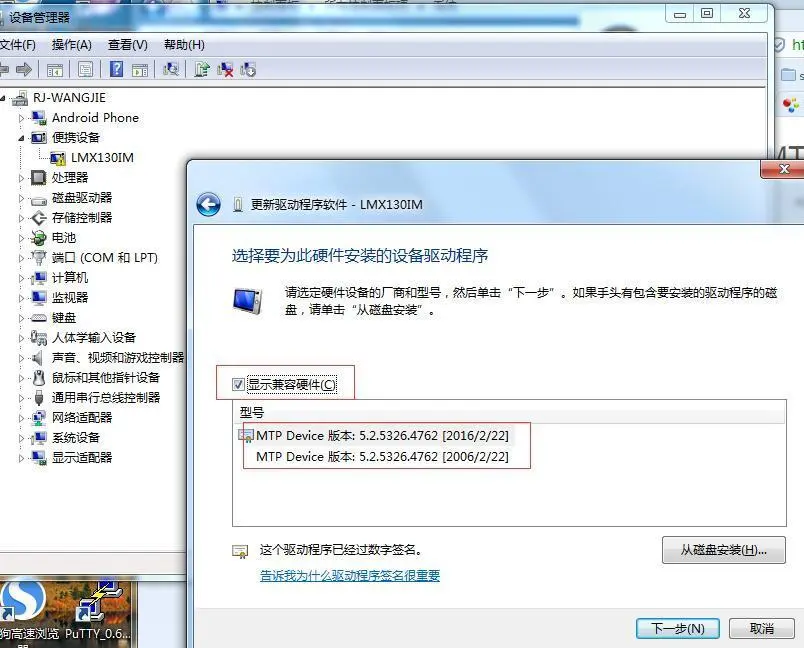
Task: Click the update driver software toolbar icon
Action: click(x=201, y=69)
